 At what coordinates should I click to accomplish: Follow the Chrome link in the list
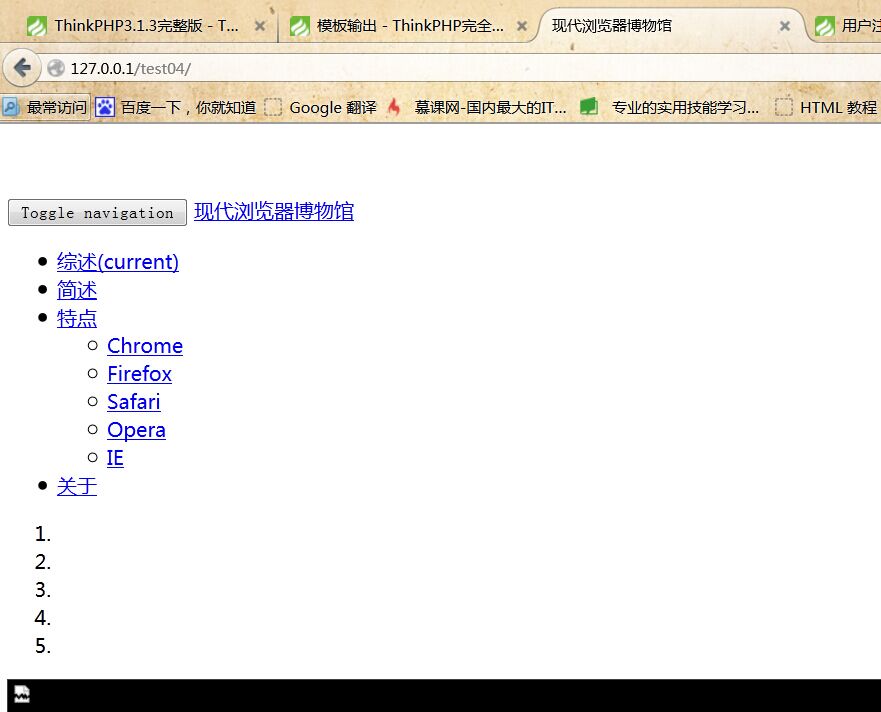(144, 346)
